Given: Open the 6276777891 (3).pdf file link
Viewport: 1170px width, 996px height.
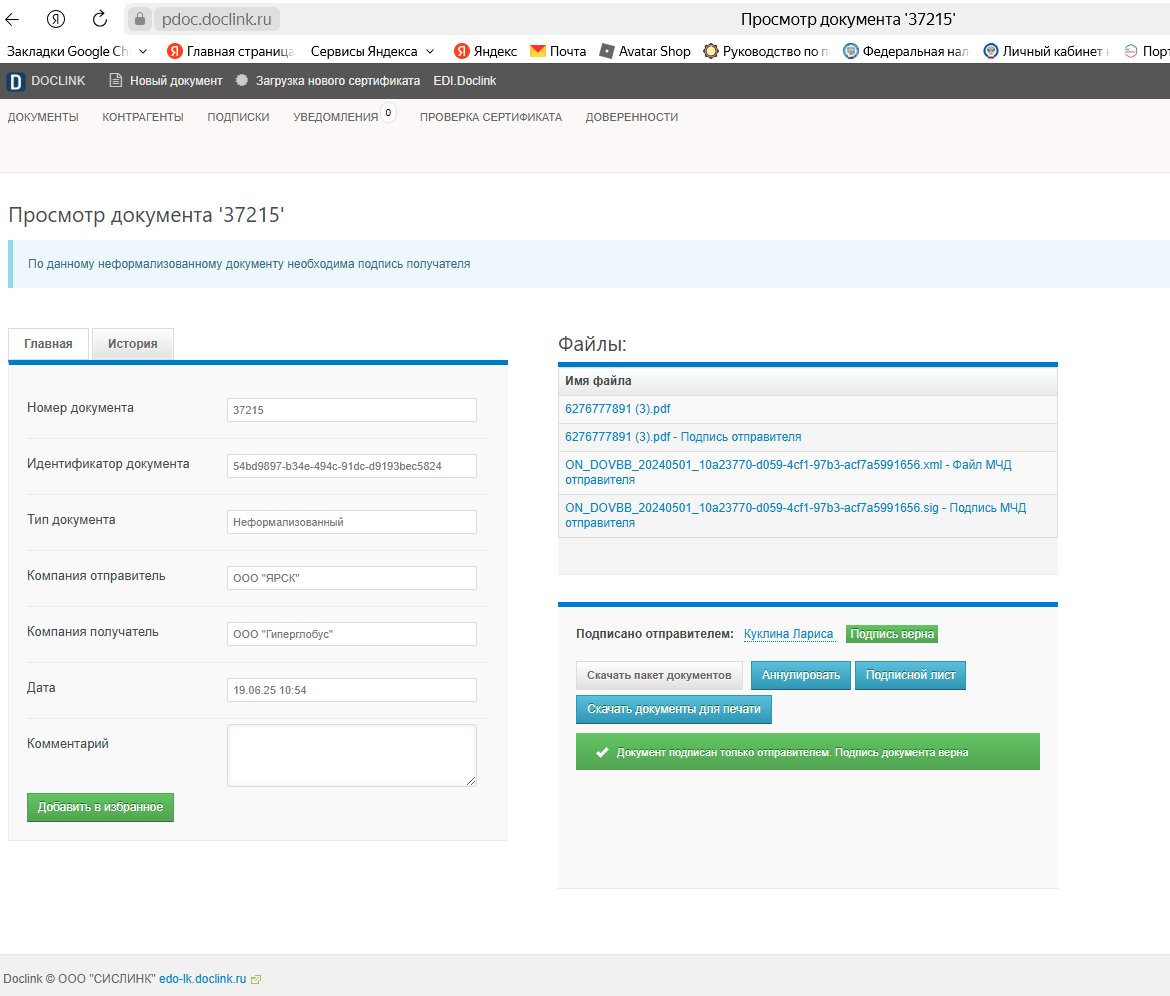Looking at the screenshot, I should (617, 409).
